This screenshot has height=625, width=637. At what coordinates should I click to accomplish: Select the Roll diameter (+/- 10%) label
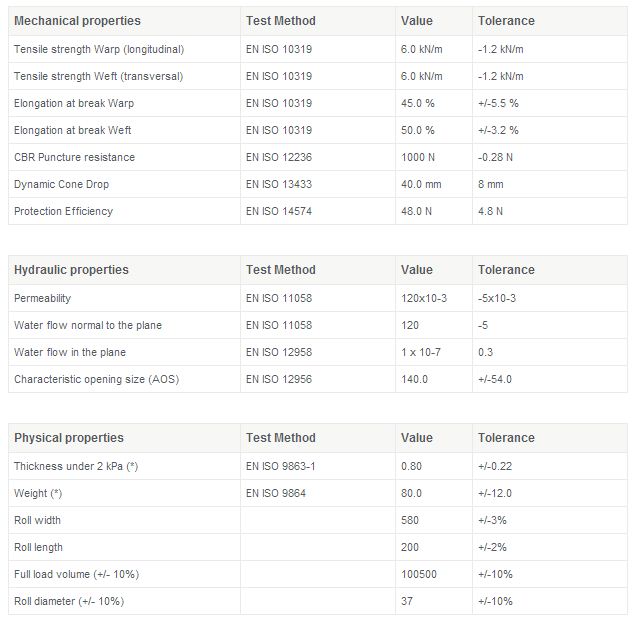point(69,601)
